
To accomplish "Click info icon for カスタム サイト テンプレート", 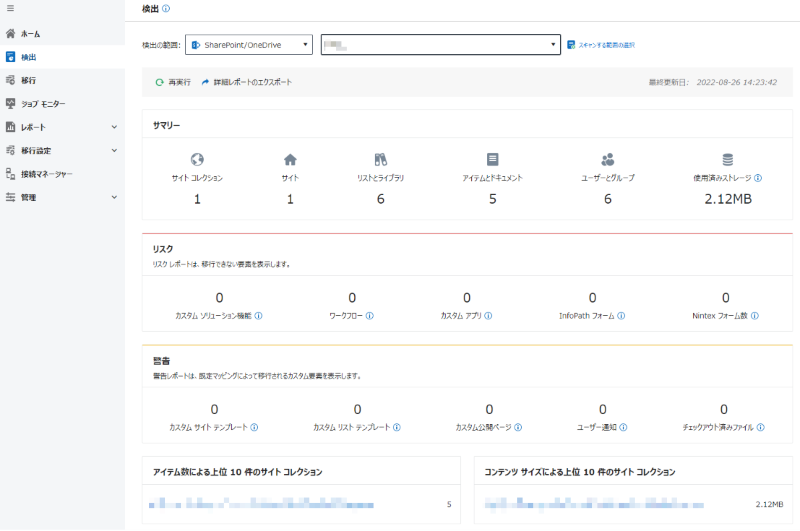I will 255,427.
